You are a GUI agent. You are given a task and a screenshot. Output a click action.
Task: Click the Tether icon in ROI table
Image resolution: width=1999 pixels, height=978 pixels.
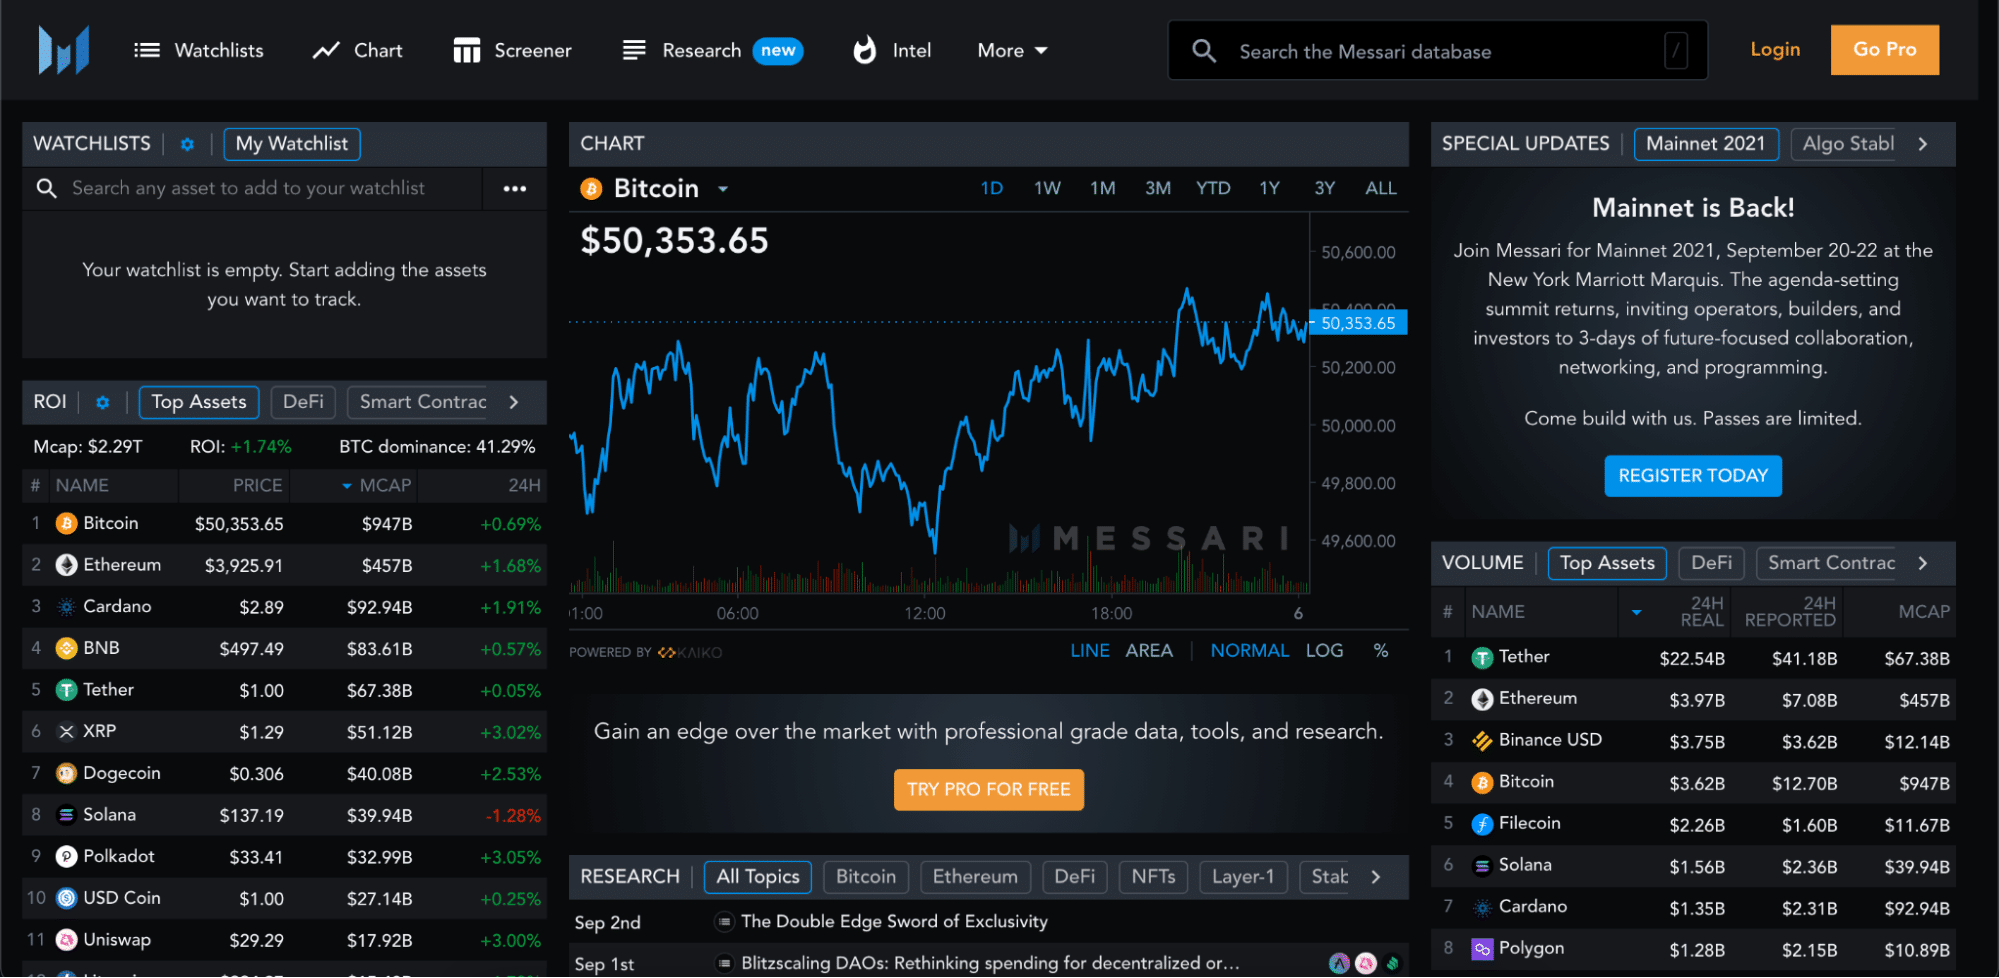[66, 690]
